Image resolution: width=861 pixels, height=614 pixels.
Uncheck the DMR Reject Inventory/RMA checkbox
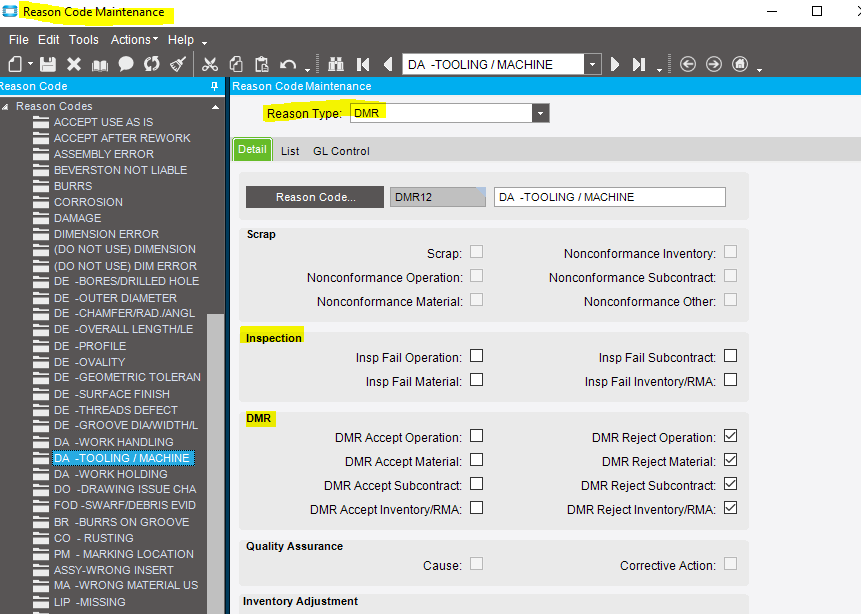(730, 508)
